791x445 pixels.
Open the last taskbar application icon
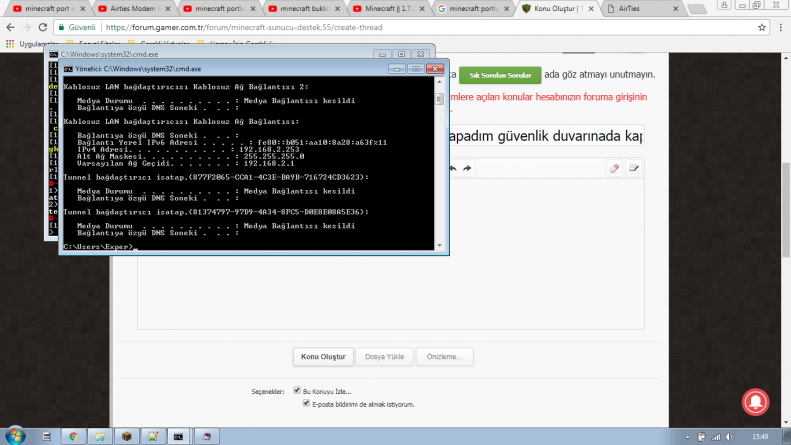coord(206,436)
